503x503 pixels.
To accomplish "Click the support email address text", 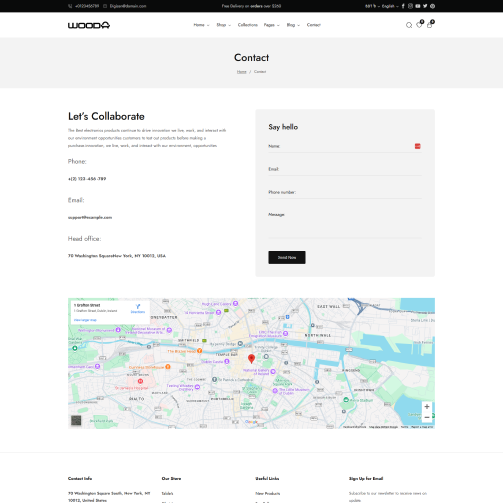I will (x=90, y=217).
